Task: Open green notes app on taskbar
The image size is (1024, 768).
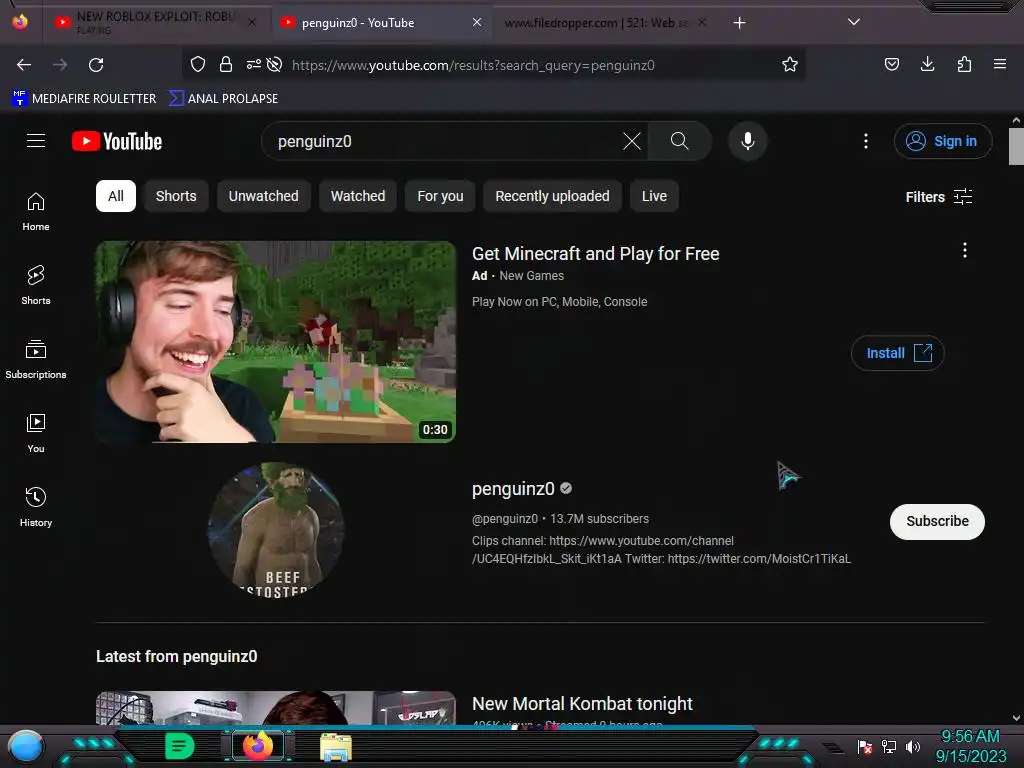Action: [179, 746]
